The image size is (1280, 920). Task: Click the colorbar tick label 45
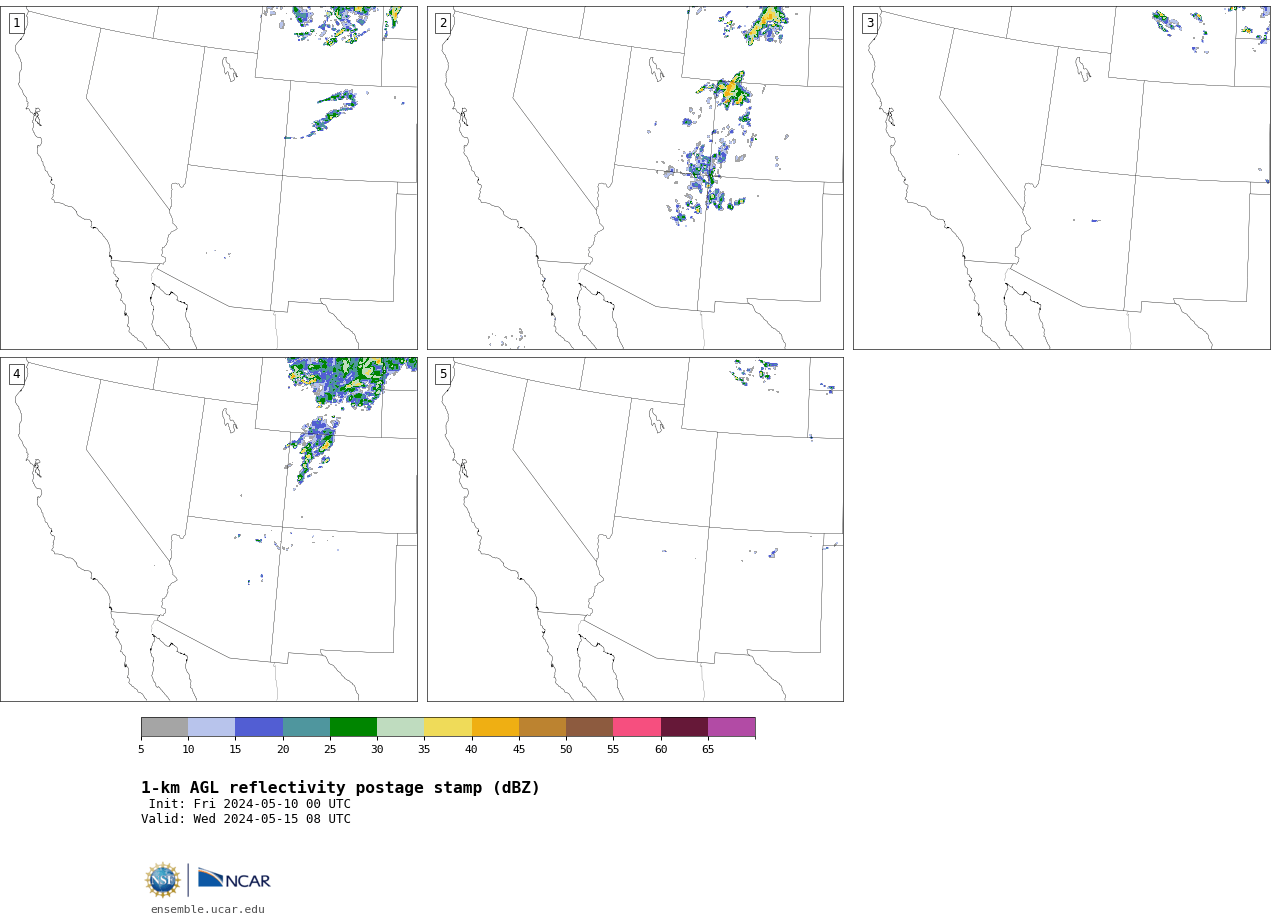519,749
